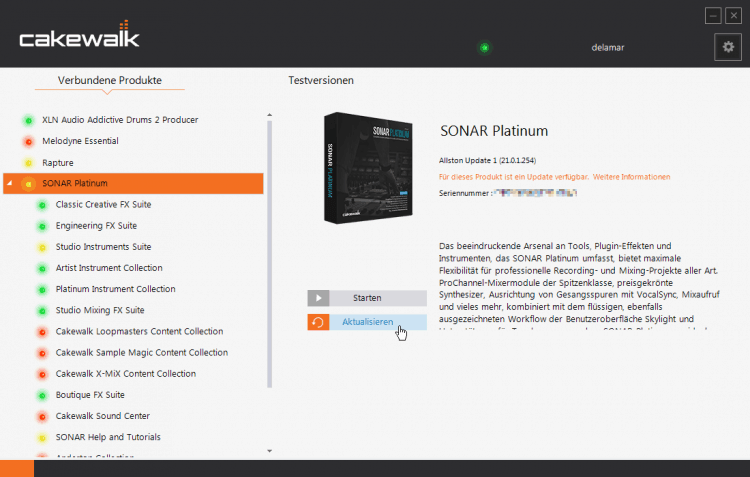Viewport: 750px width, 477px height.
Task: Select Melodyne Essential in the product list
Action: pyautogui.click(x=80, y=141)
